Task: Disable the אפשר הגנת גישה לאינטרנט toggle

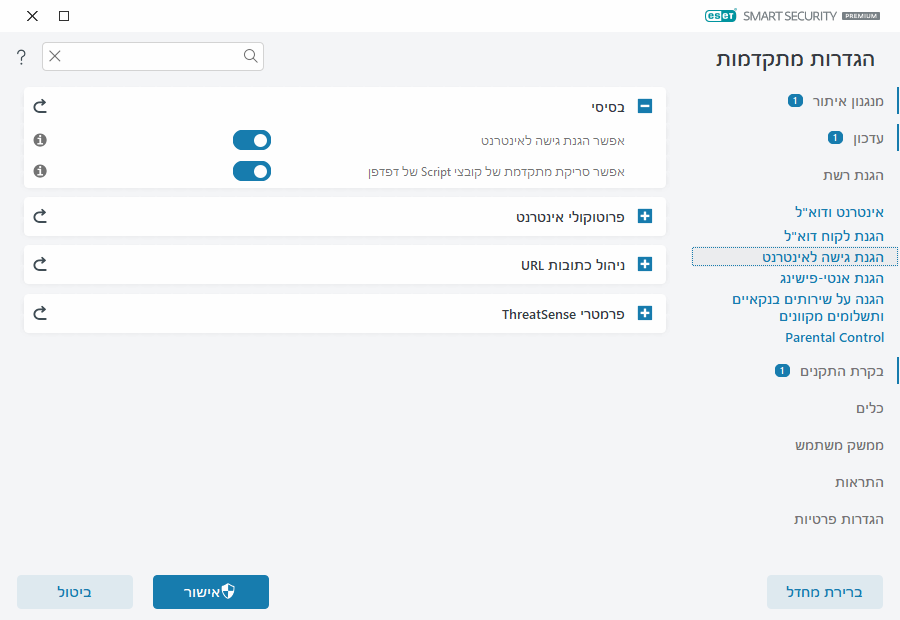Action: click(x=252, y=140)
